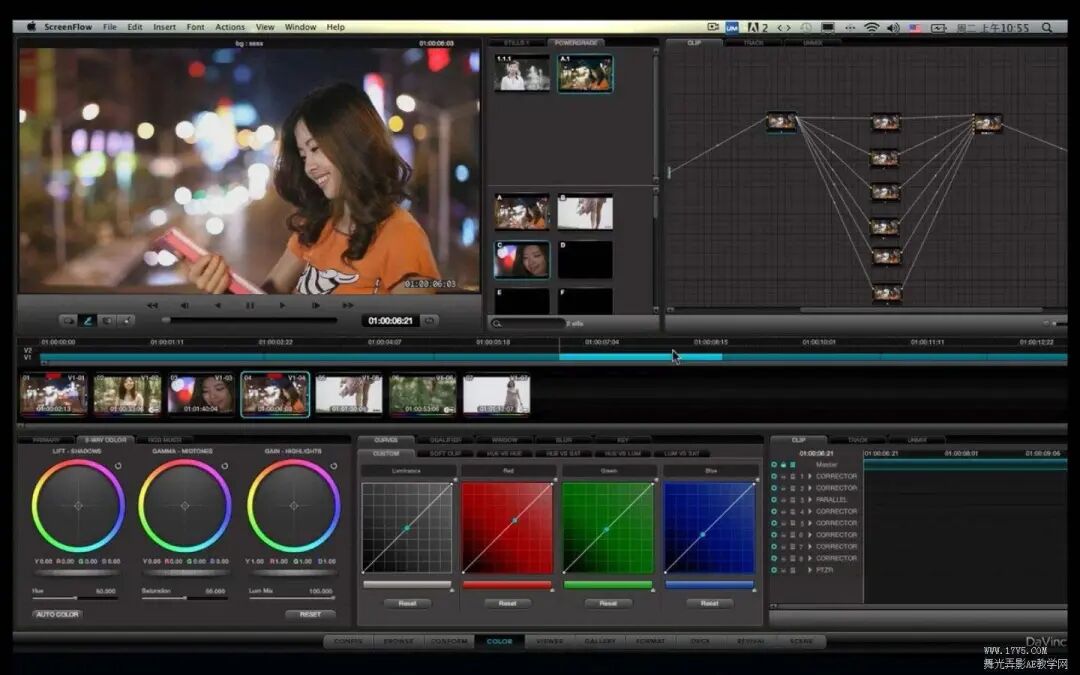Toggle the enable circle for node 1 CORRECTOR
Screen dimensions: 1080x675
click(x=774, y=476)
